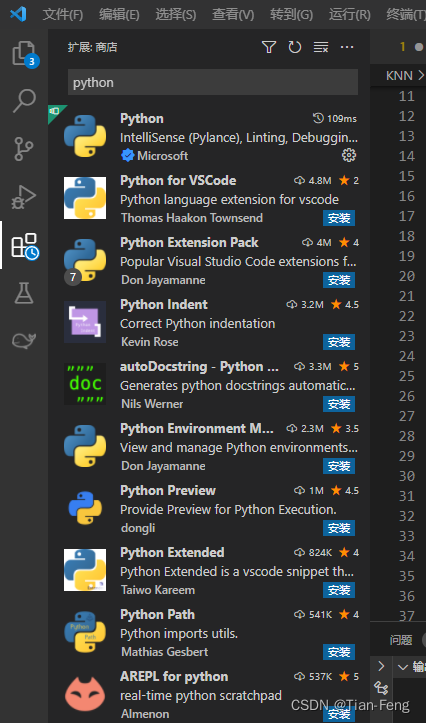
Task: Open Run and Debug view
Action: coord(24,197)
